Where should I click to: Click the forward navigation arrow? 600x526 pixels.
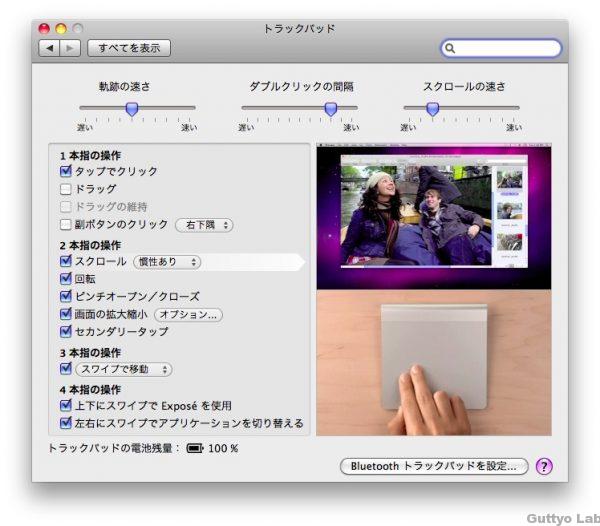coord(69,48)
